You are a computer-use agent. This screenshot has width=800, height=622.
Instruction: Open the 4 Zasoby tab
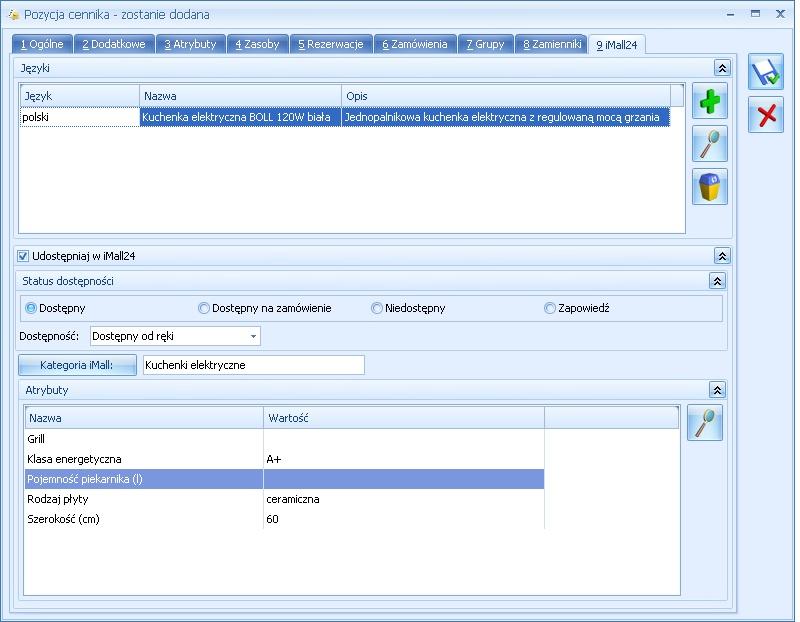point(258,44)
